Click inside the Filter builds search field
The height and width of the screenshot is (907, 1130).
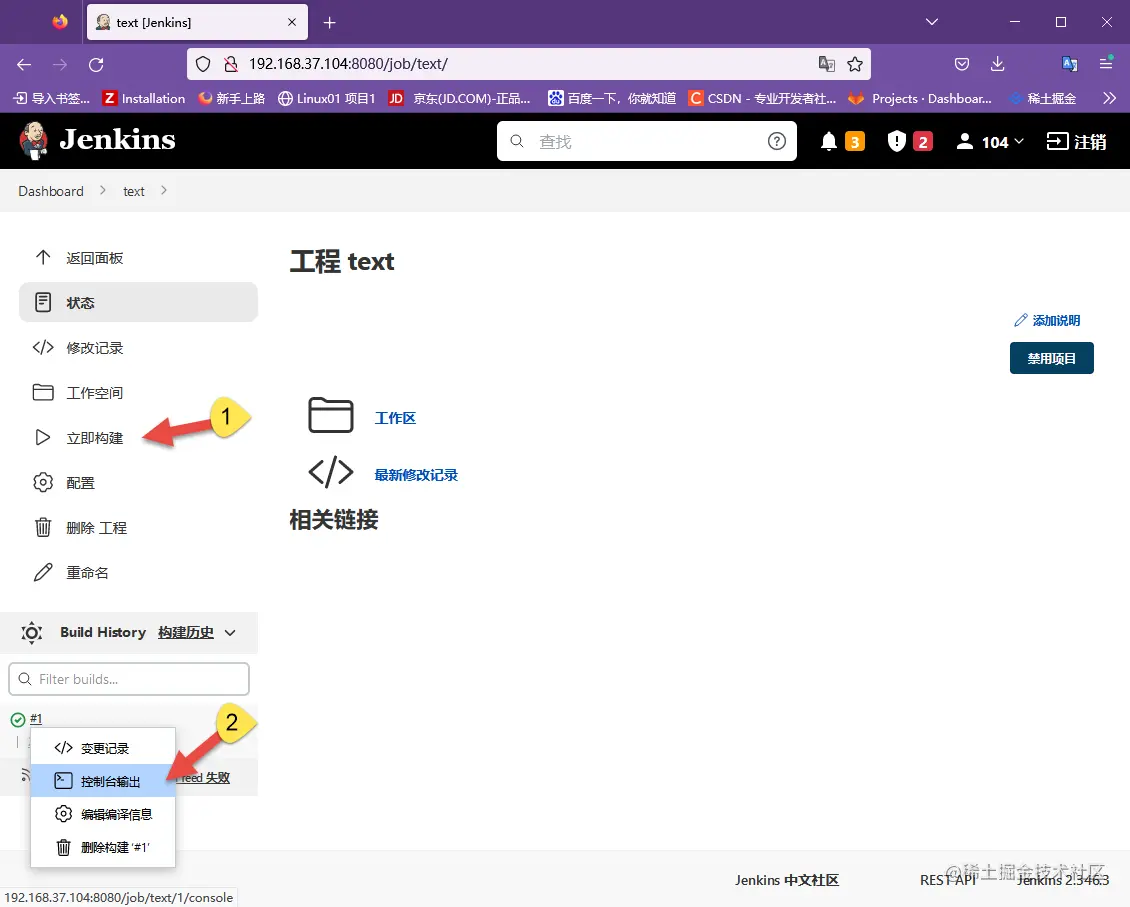click(x=128, y=678)
